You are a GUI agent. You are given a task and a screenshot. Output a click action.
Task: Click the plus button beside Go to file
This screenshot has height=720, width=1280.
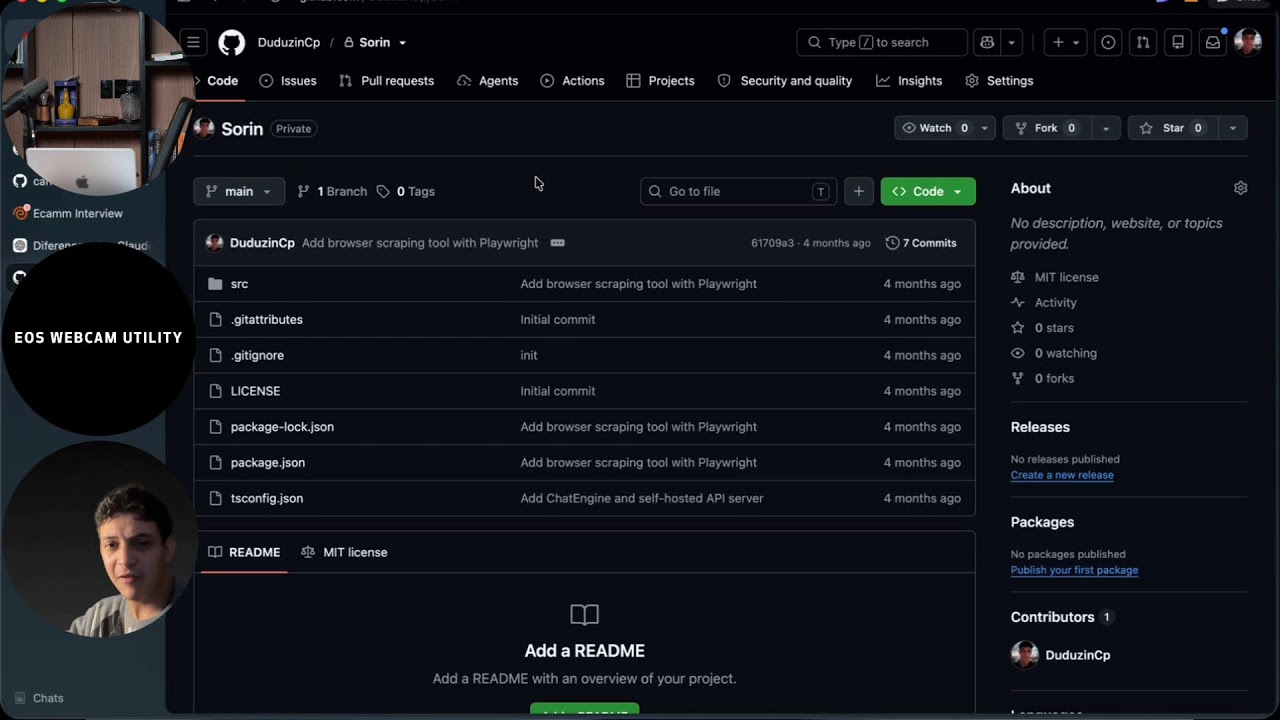859,191
